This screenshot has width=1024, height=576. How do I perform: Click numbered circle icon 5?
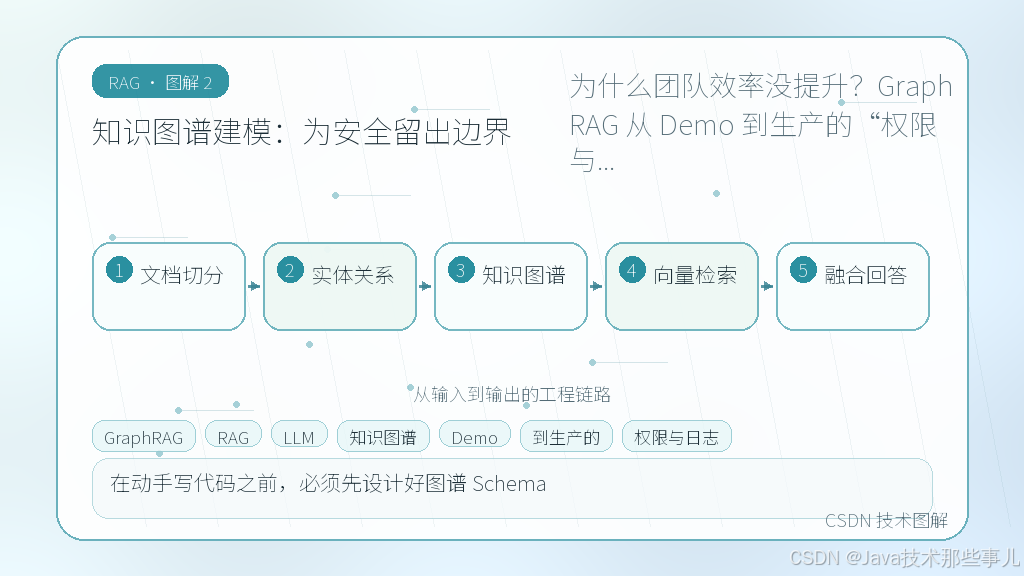(803, 270)
